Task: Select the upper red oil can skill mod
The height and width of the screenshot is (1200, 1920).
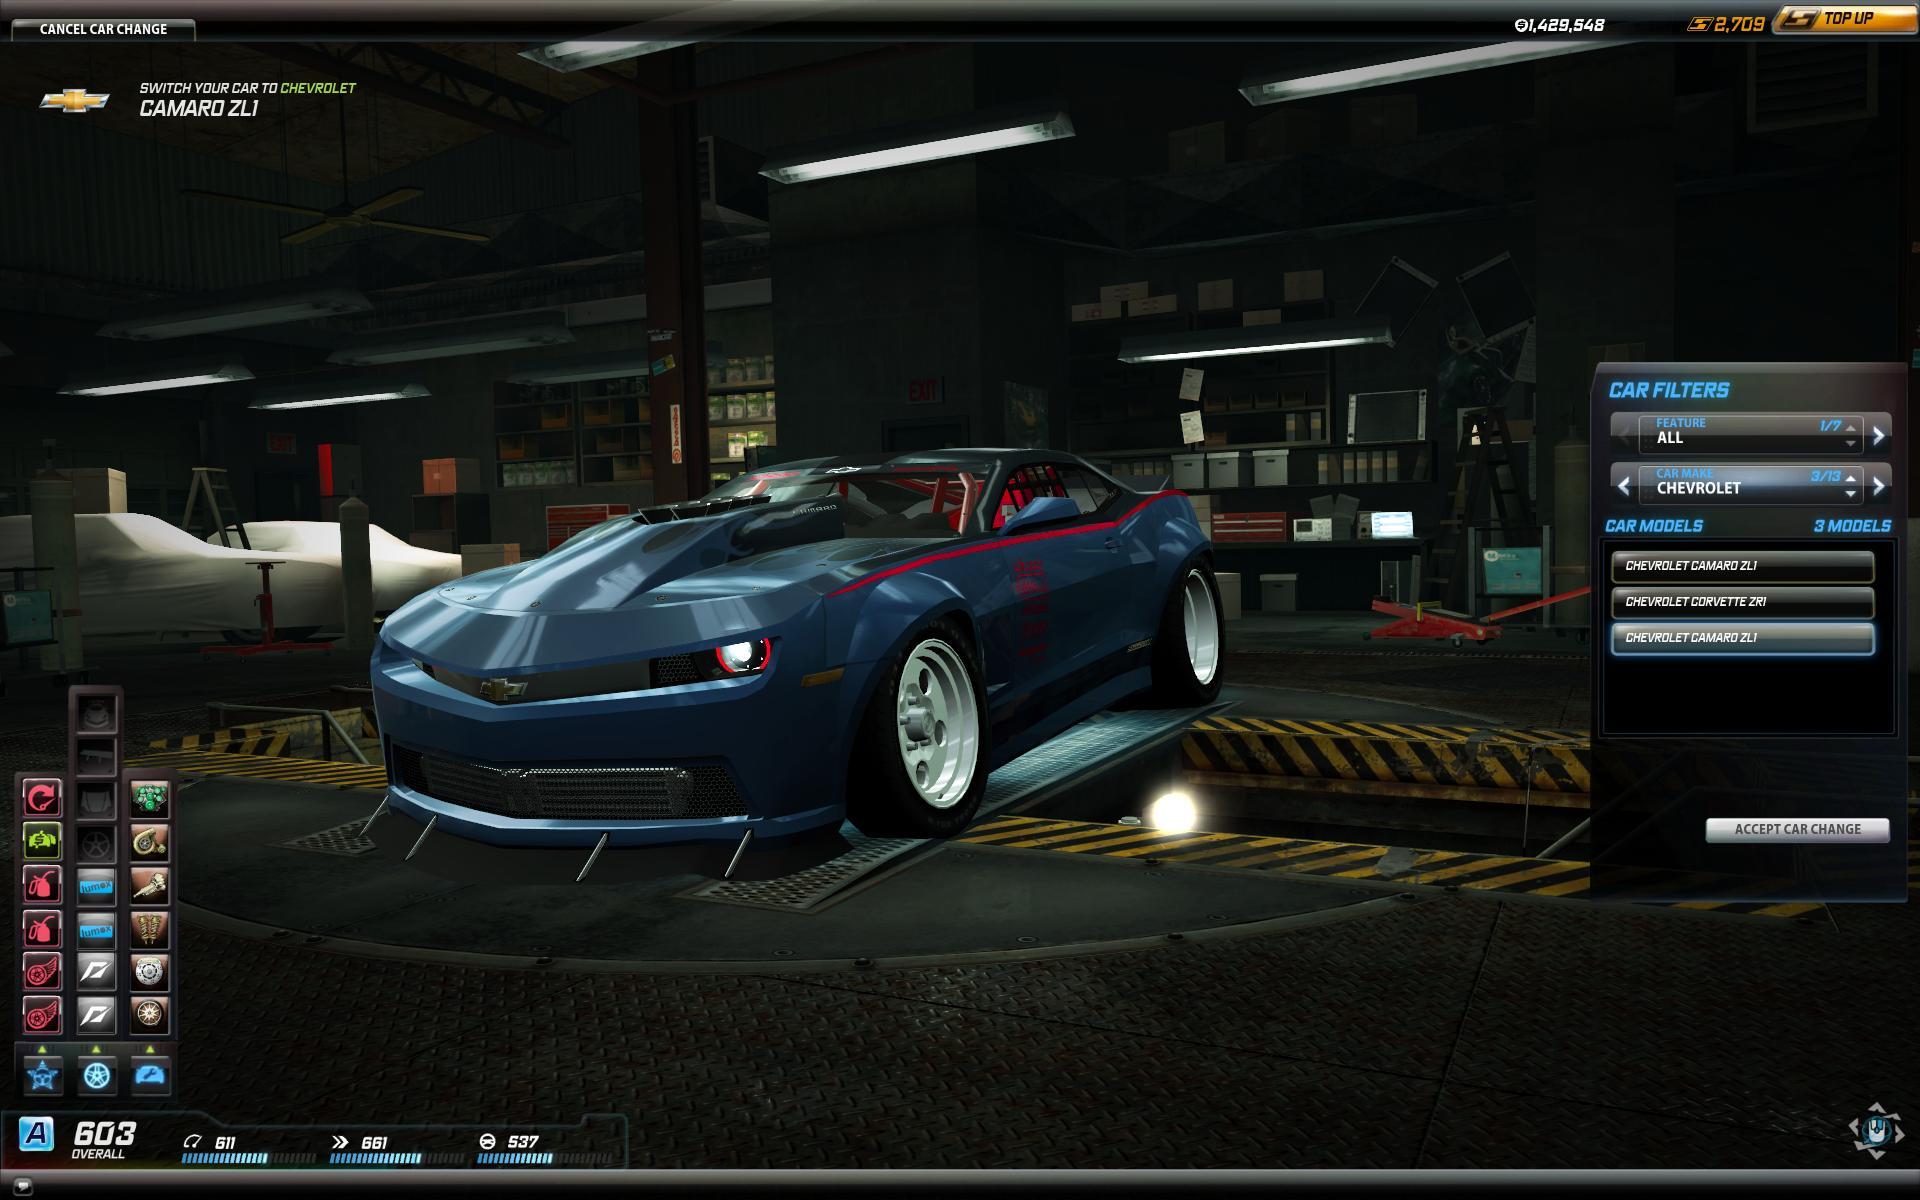Action: pyautogui.click(x=42, y=885)
